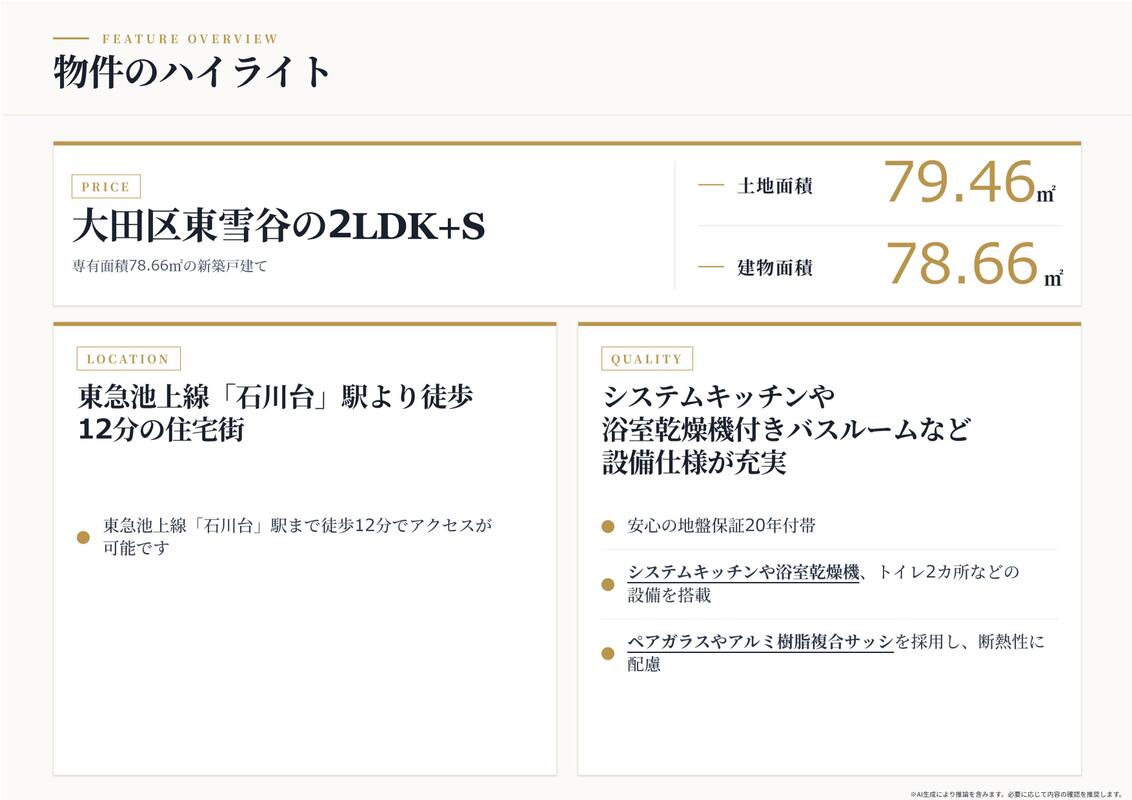Click the gold bullet beside ペアガラス item
The width and height of the screenshot is (1132, 800).
point(608,653)
